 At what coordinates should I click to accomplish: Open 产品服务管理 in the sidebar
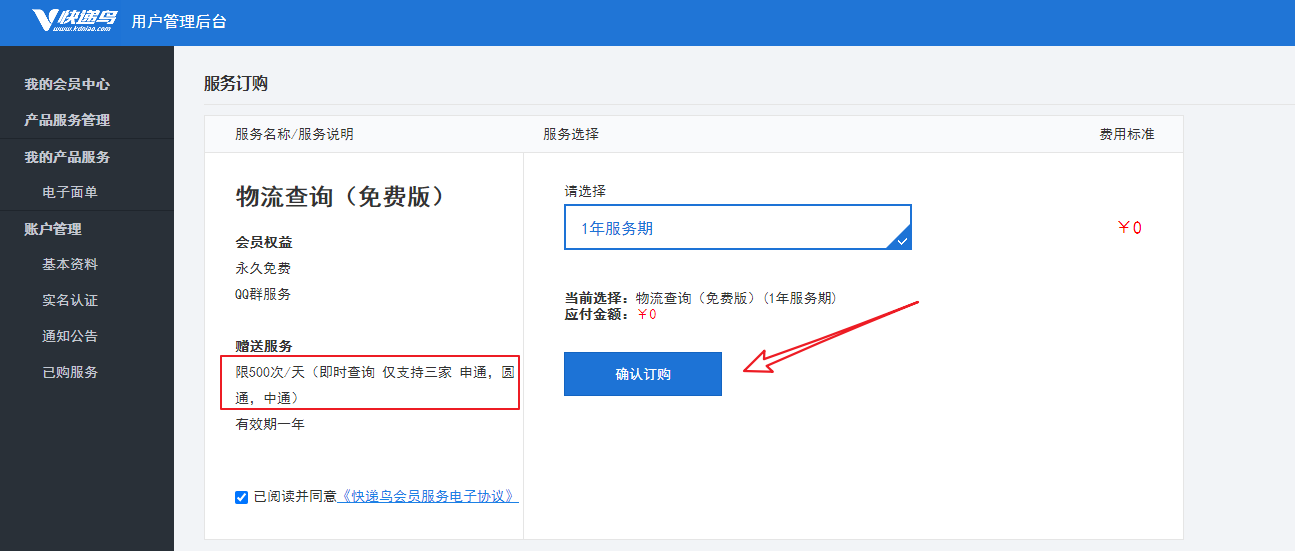pyautogui.click(x=67, y=120)
